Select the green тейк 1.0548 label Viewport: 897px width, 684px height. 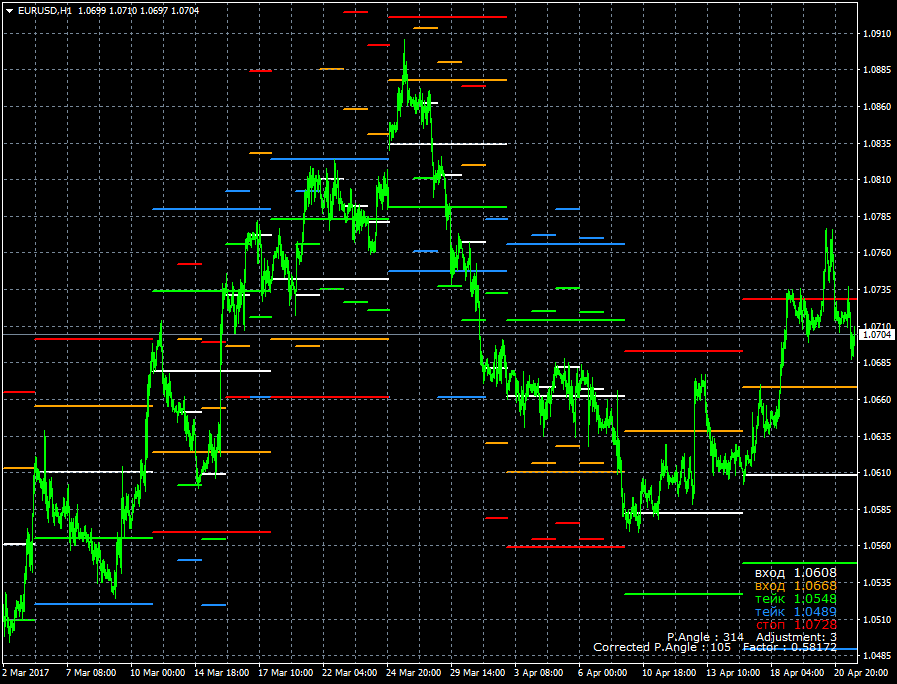click(796, 599)
